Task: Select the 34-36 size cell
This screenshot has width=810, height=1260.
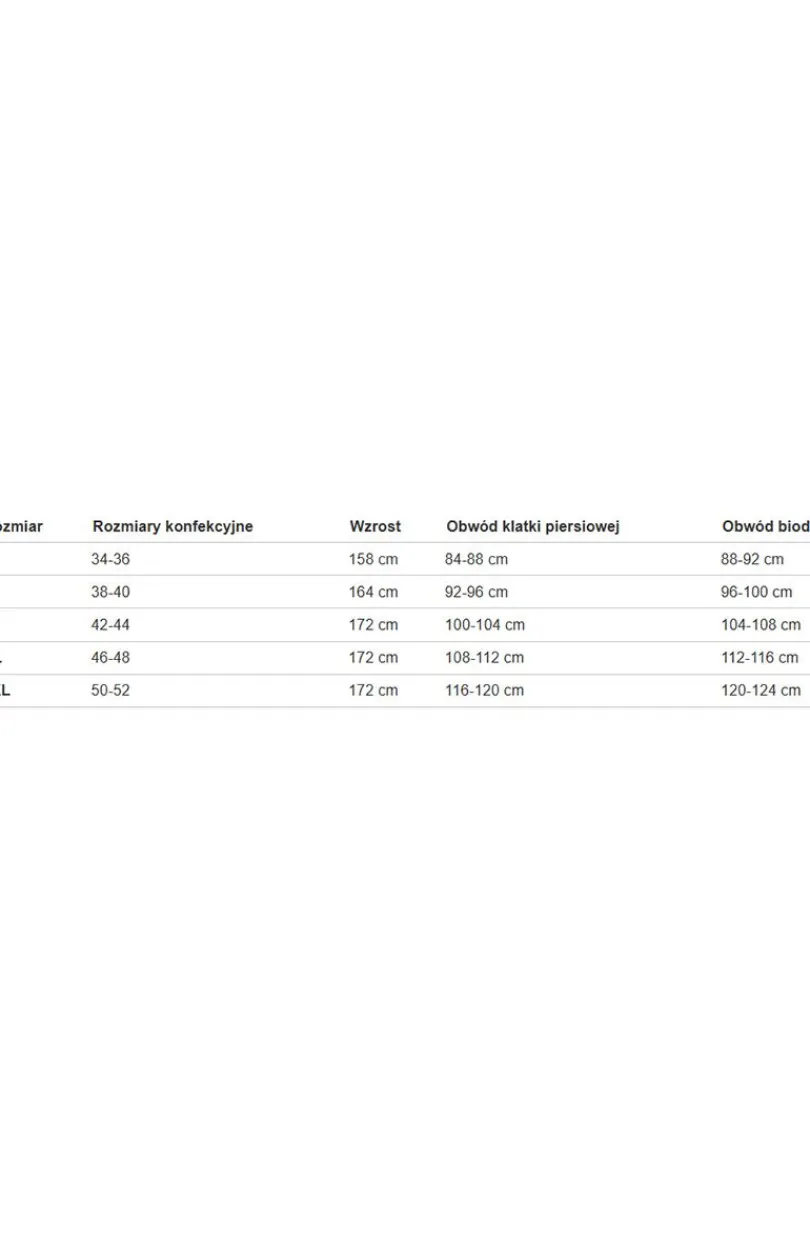Action: [x=110, y=559]
